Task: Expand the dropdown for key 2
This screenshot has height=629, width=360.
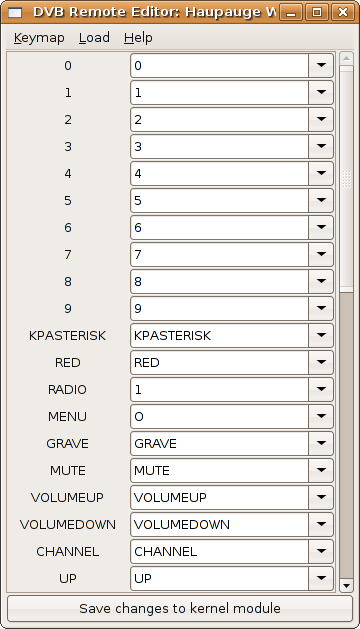Action: click(x=321, y=119)
